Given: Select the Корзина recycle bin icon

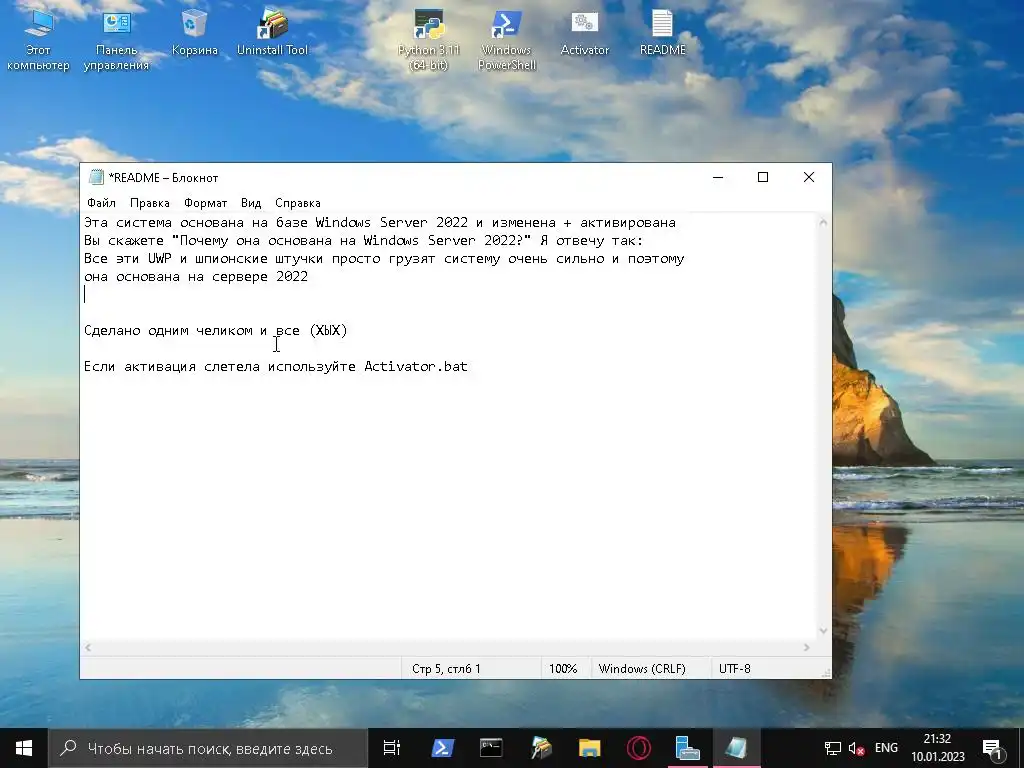Looking at the screenshot, I should click(194, 33).
